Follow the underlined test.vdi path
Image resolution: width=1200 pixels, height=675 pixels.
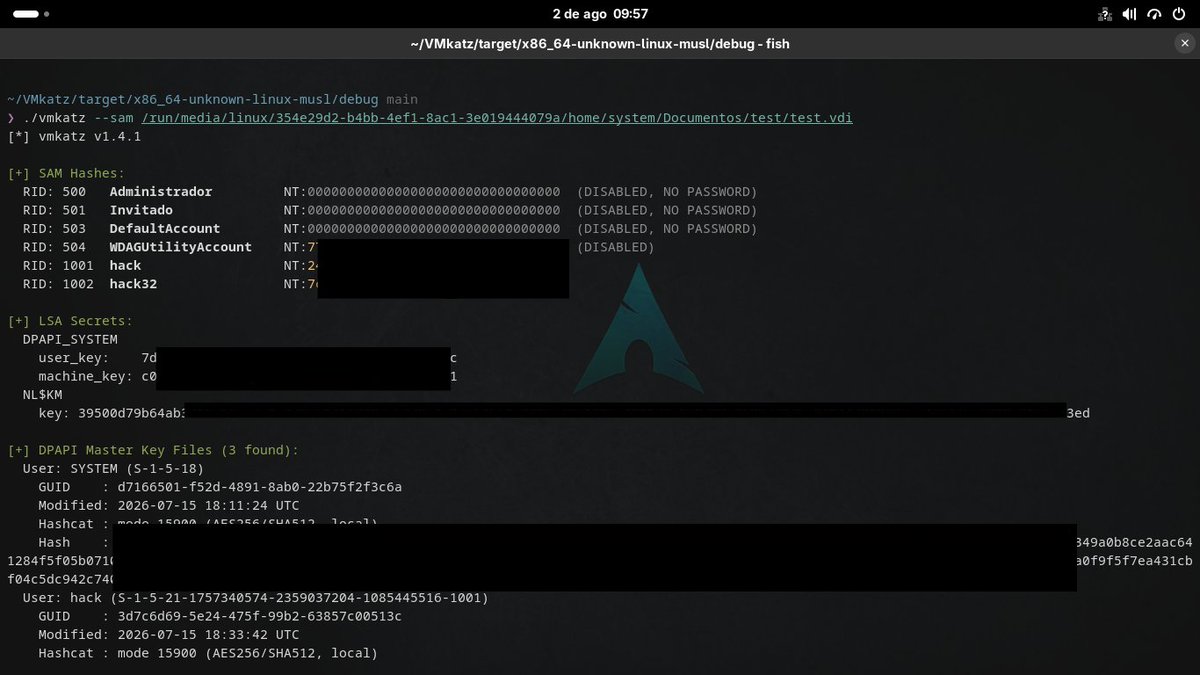tap(497, 118)
